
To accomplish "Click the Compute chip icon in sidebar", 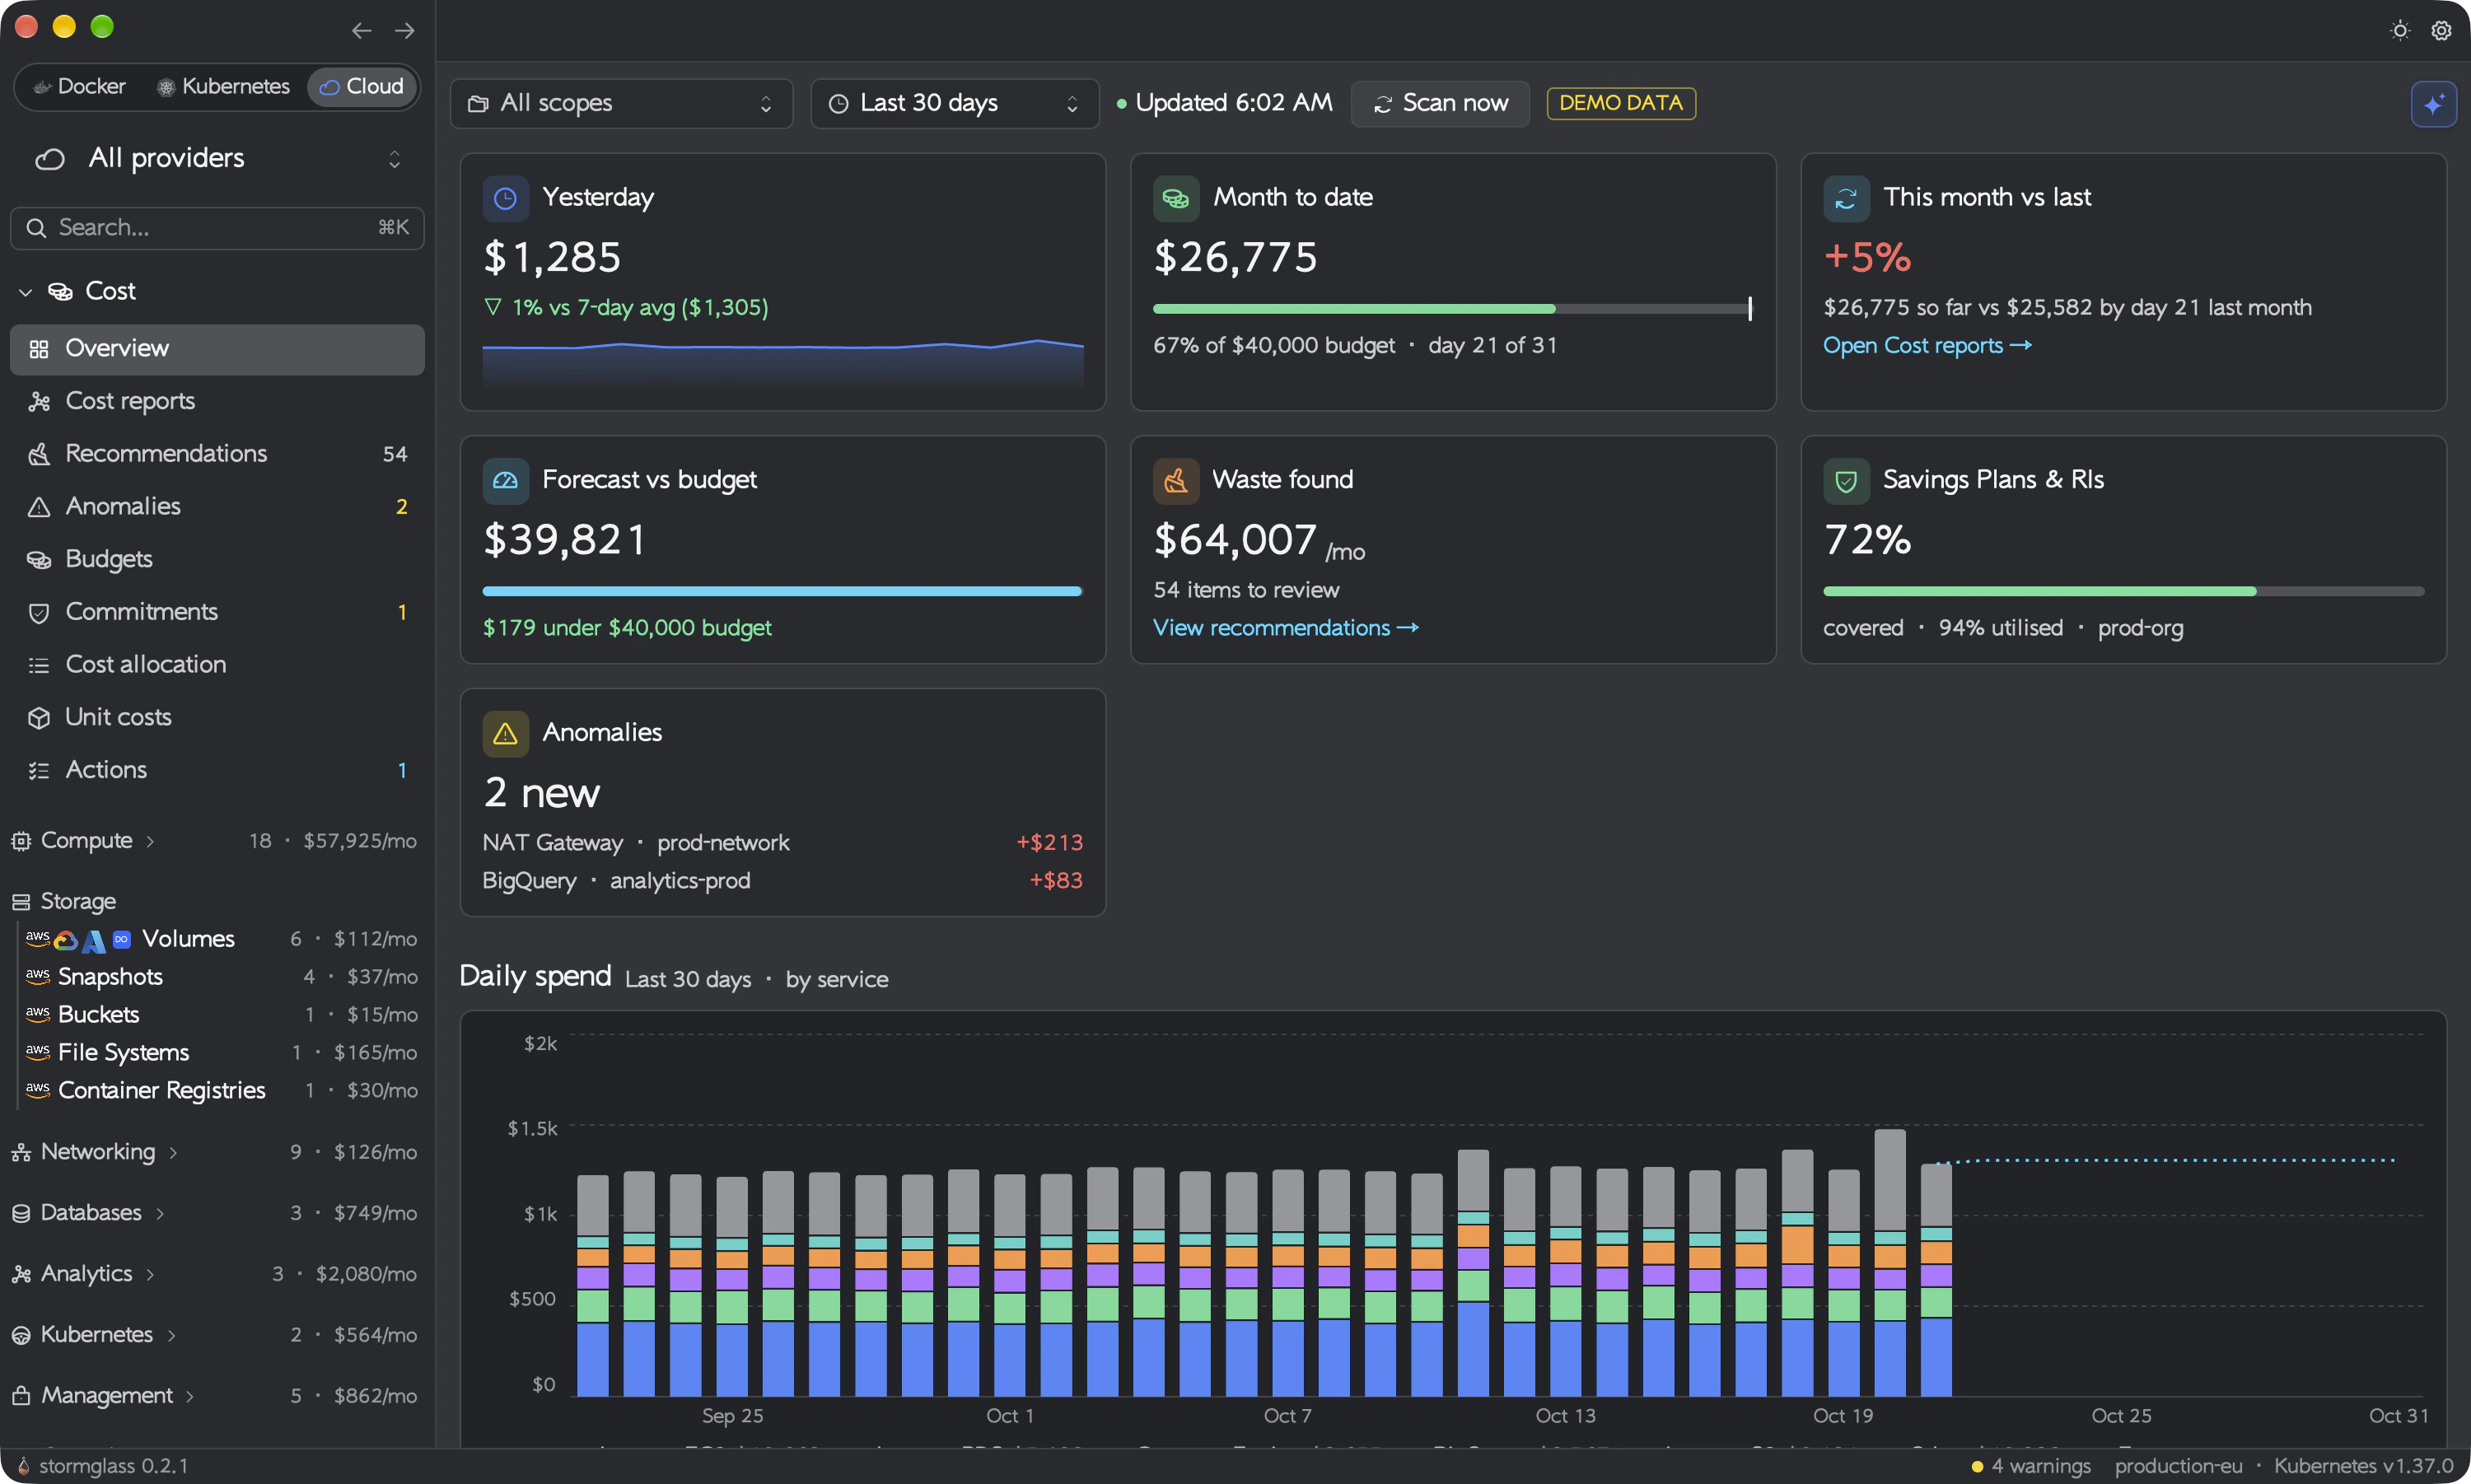I will 21,841.
